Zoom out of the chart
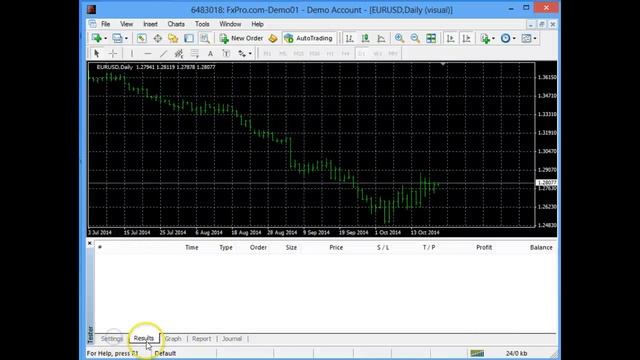This screenshot has width=640, height=360. tap(415, 38)
